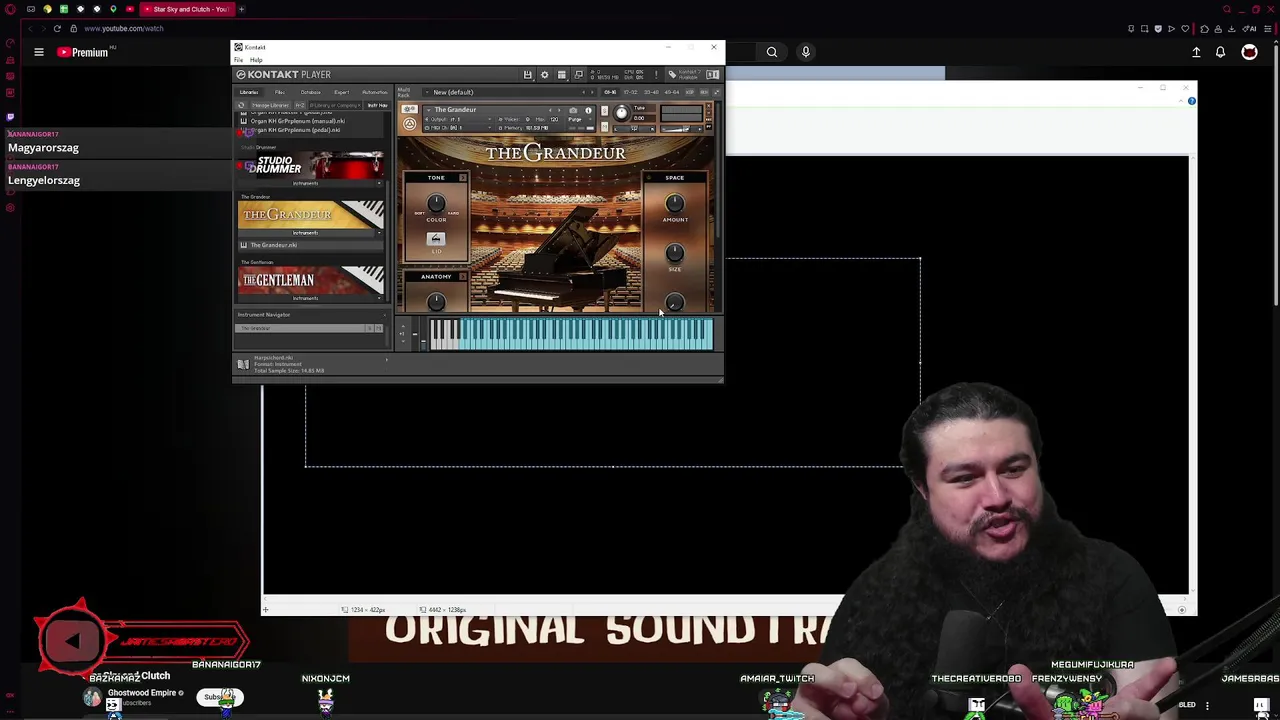Open dropdown arrow beside Studio Drummer Instruments
The height and width of the screenshot is (720, 1280).
click(379, 183)
